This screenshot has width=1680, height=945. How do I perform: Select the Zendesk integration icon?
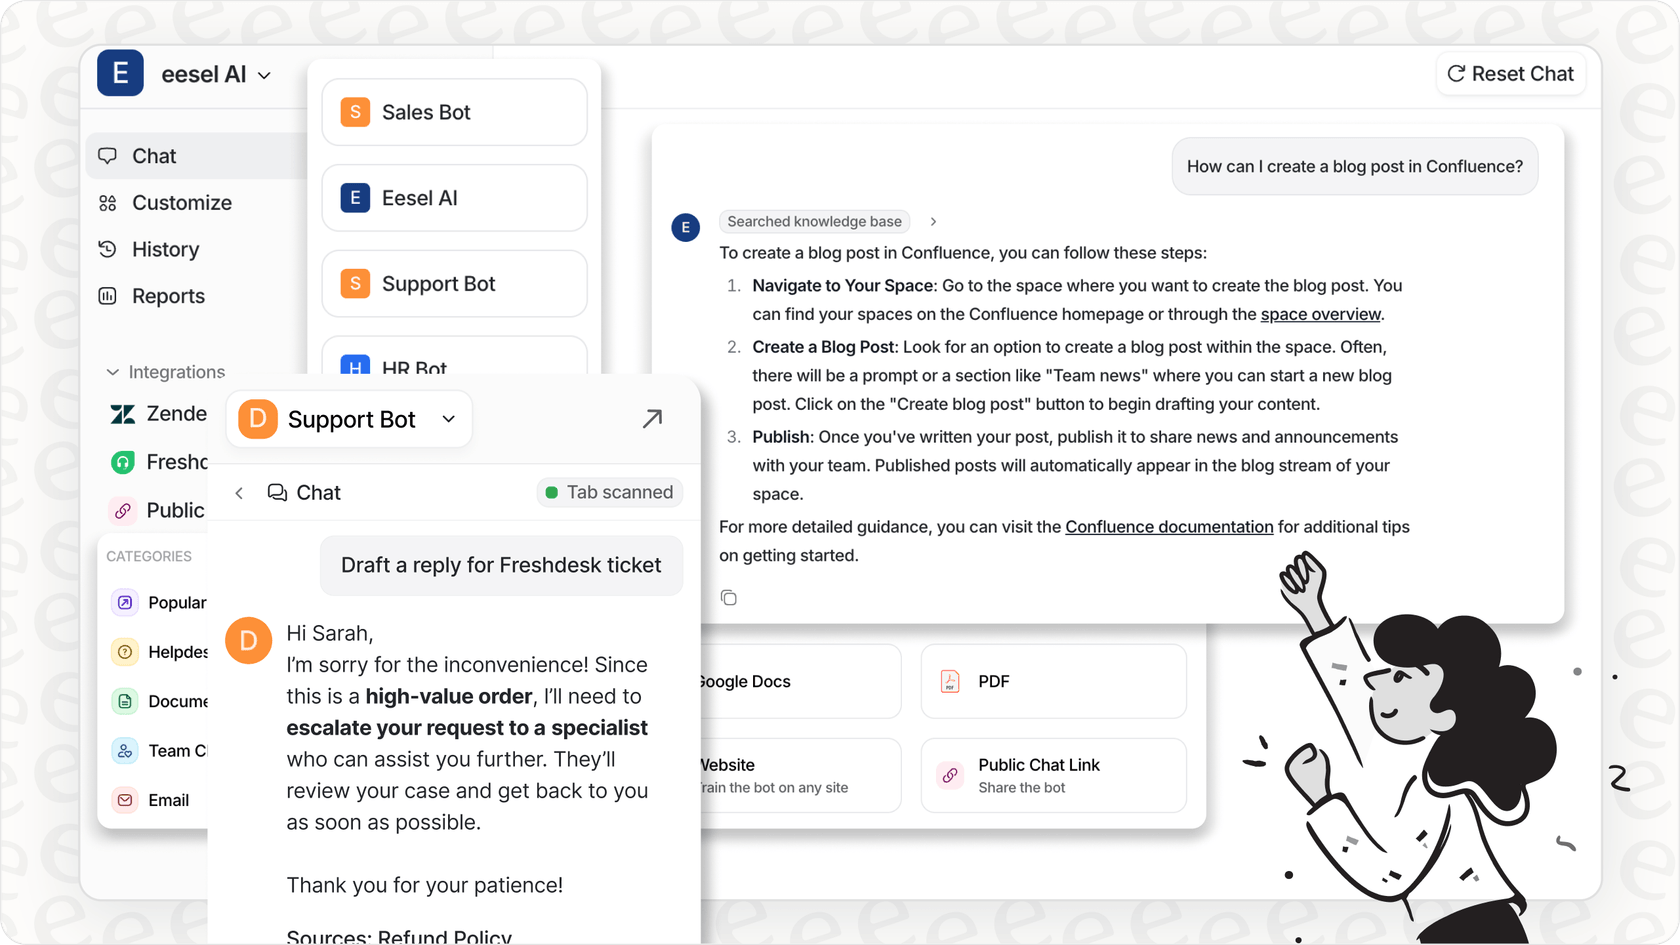[123, 413]
